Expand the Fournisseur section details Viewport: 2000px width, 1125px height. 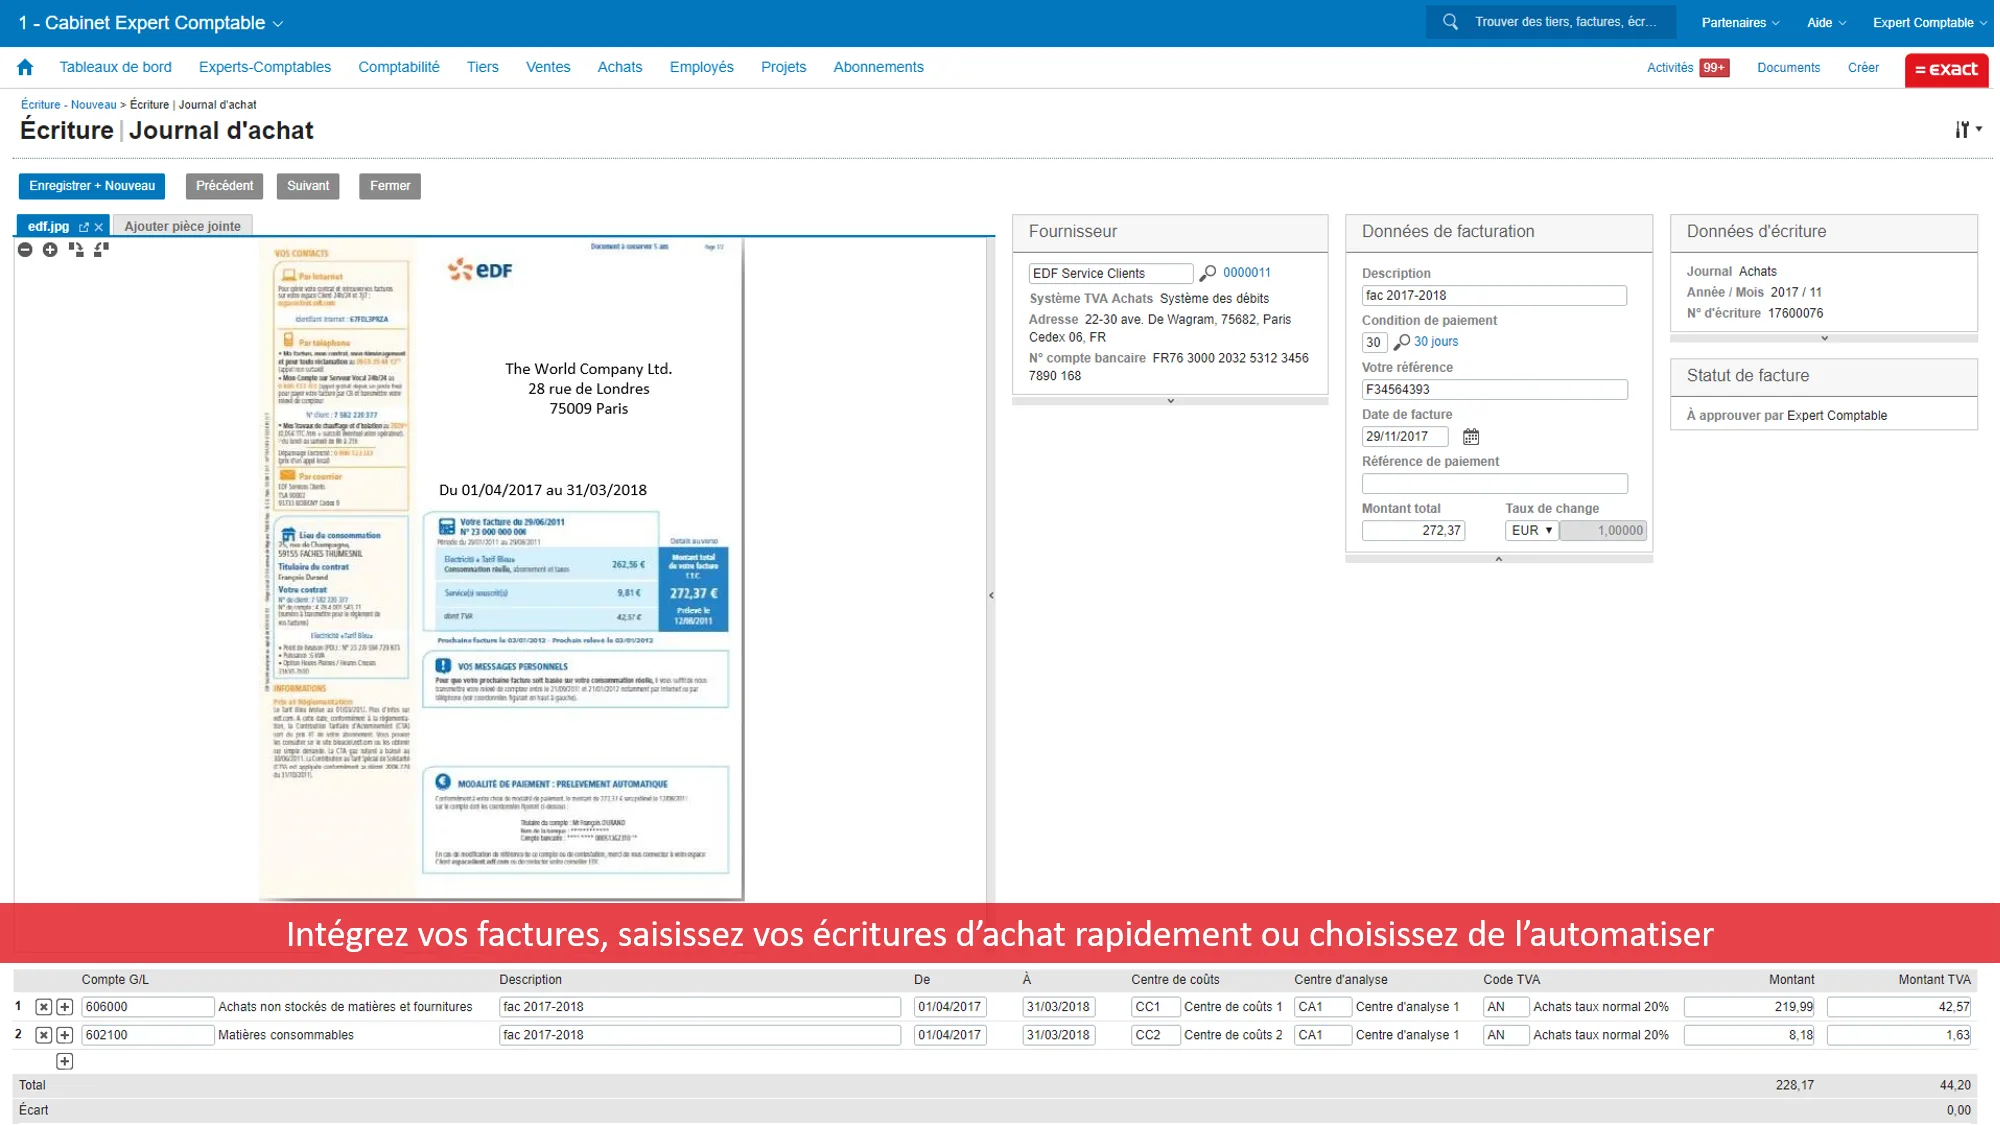(x=1170, y=401)
